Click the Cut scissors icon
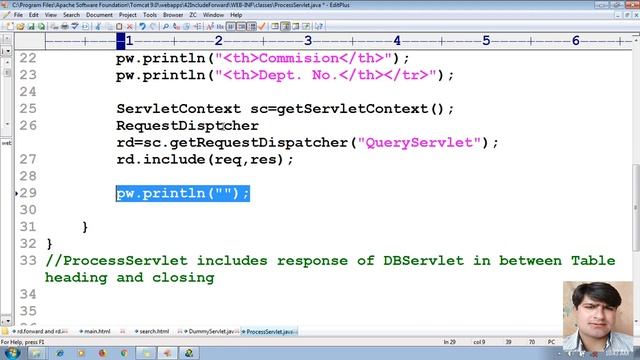The width and height of the screenshot is (640, 360). click(98, 27)
